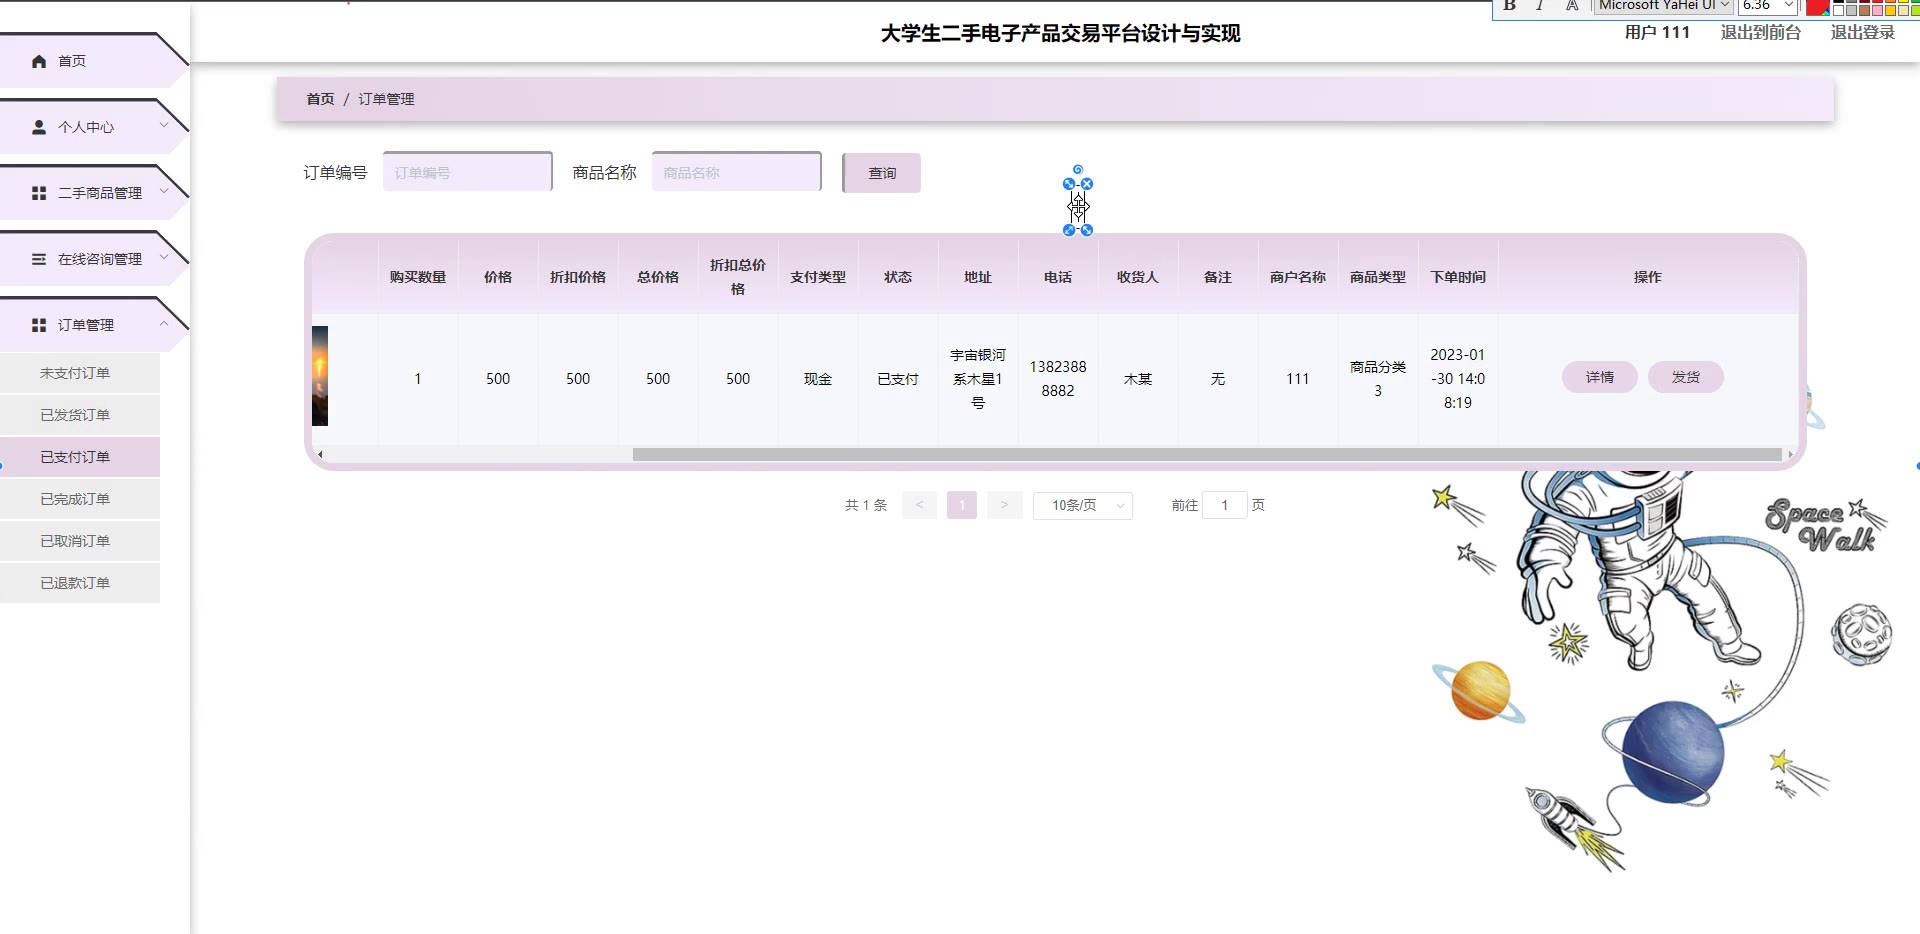Focus the 商品名称 input field
The height and width of the screenshot is (934, 1920).
736,172
